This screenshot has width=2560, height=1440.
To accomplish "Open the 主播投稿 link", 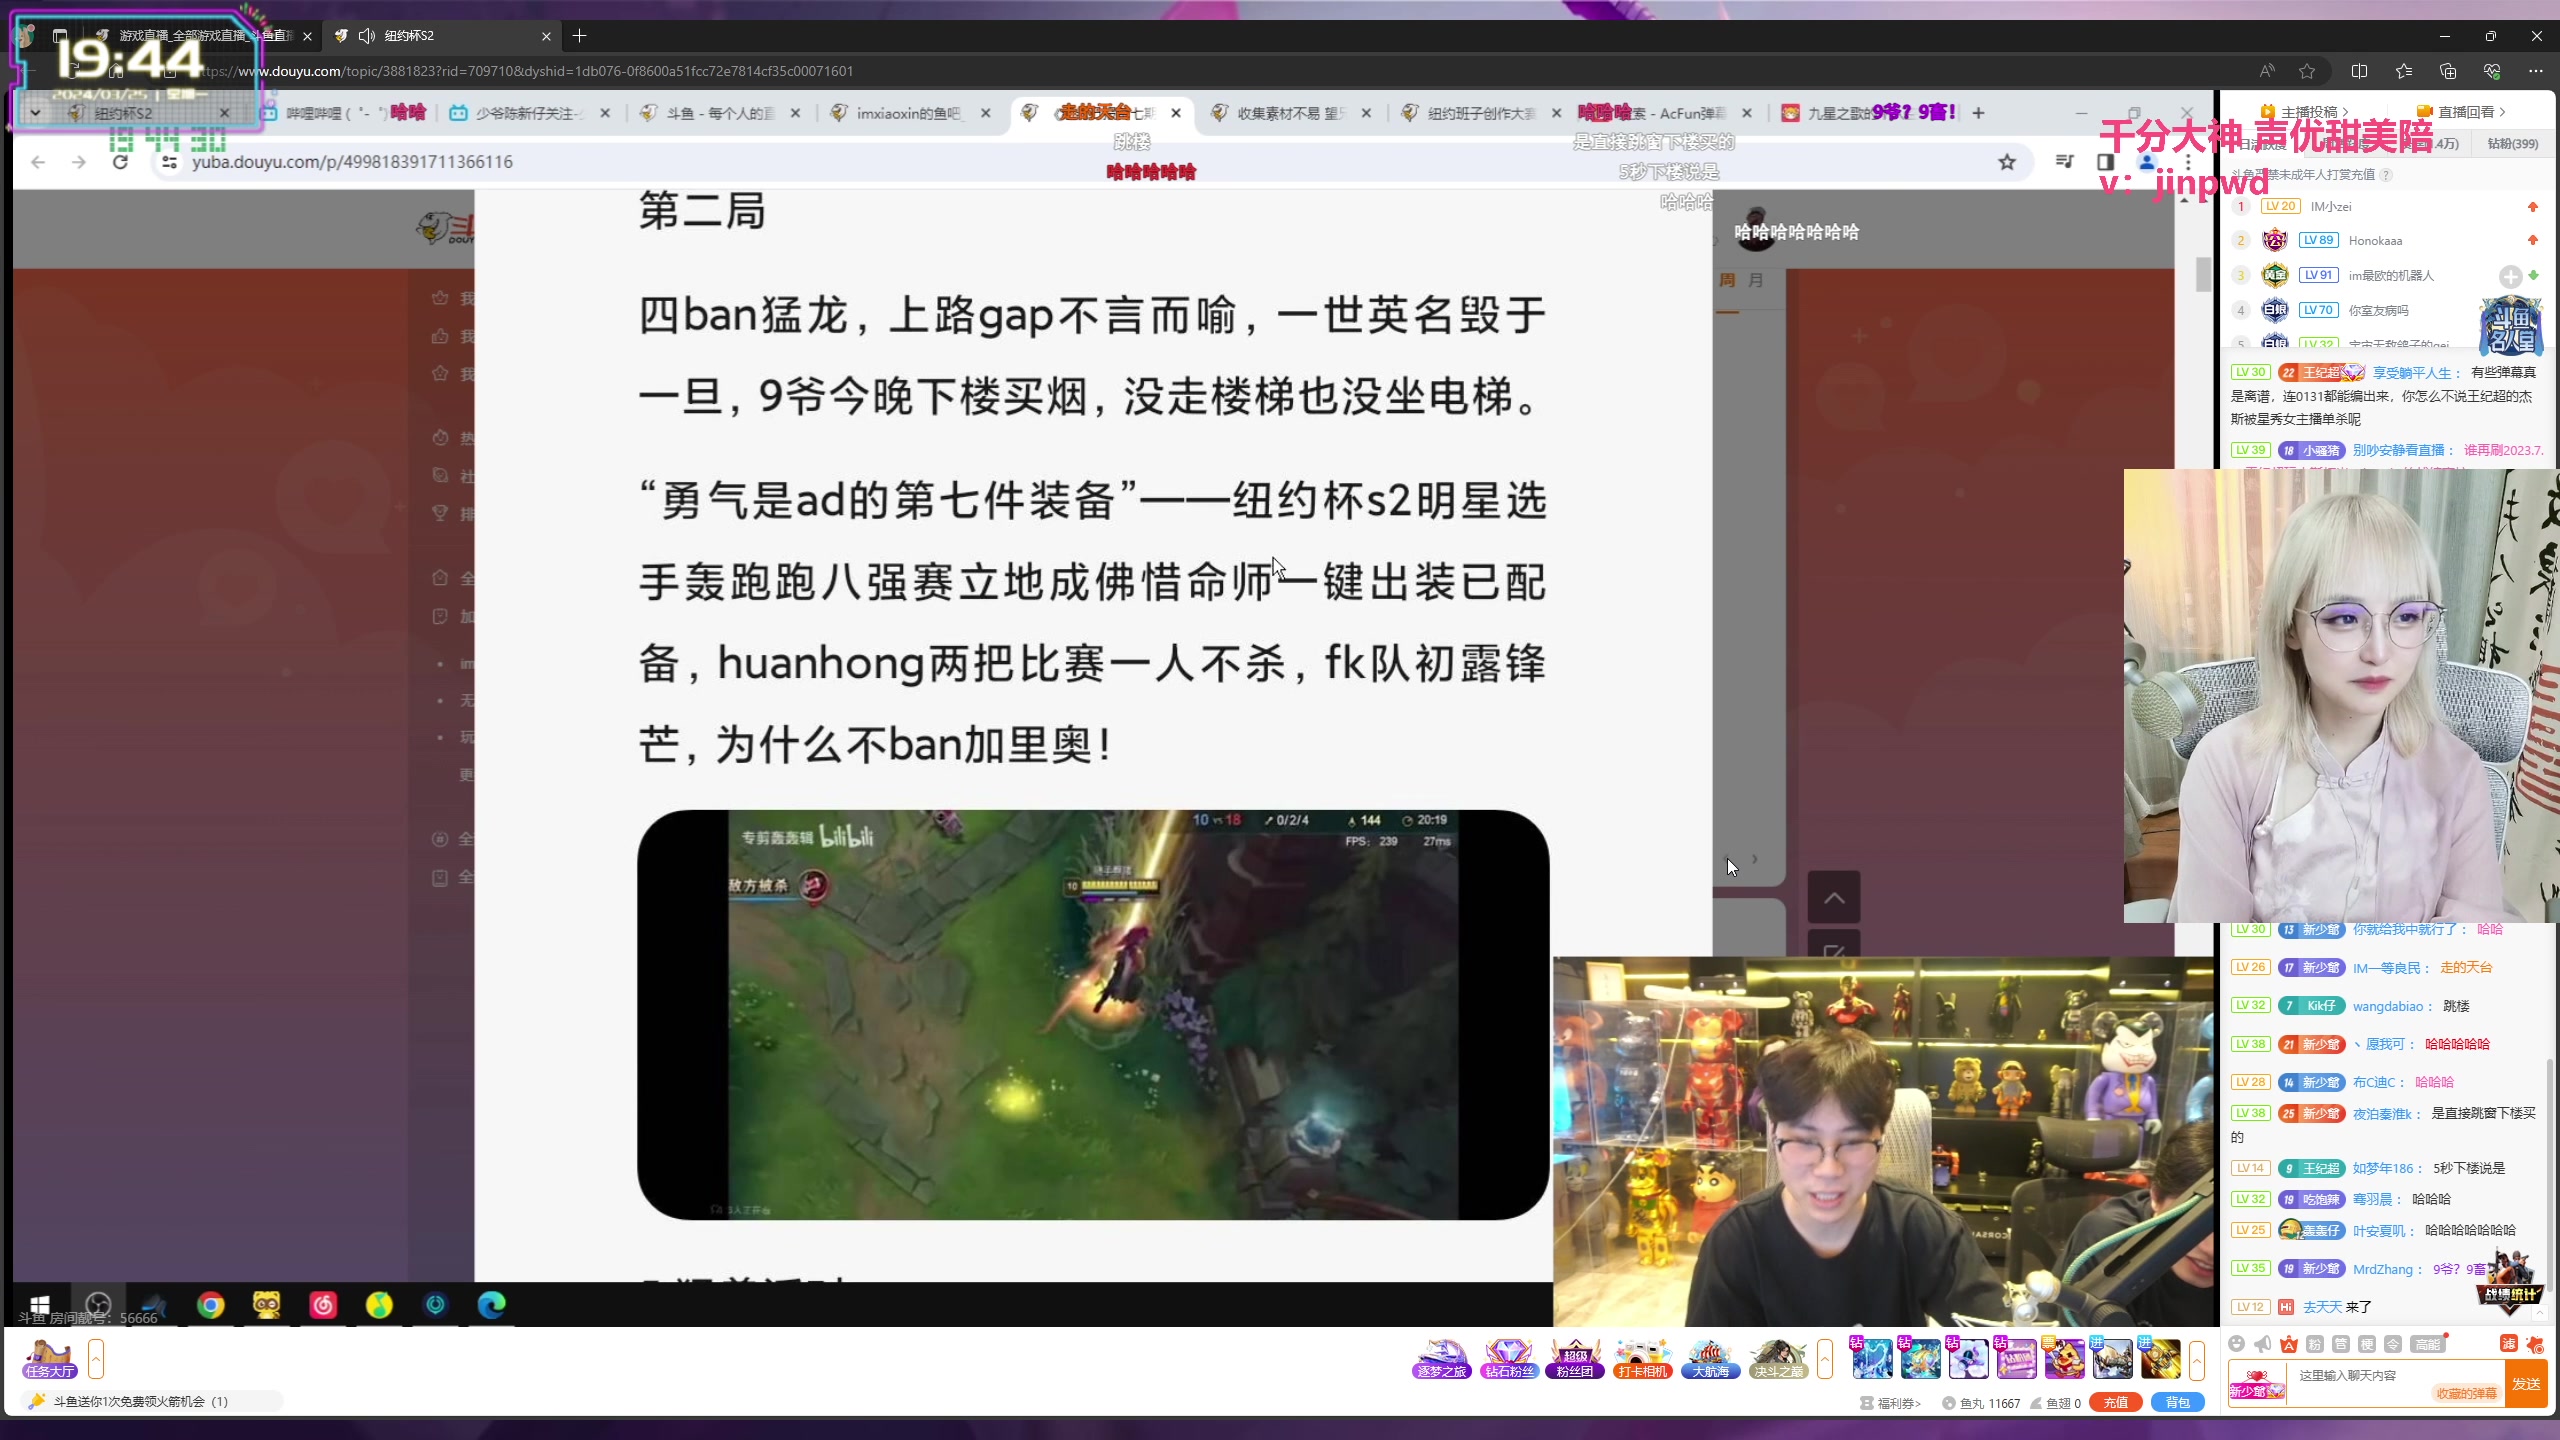I will point(2304,112).
